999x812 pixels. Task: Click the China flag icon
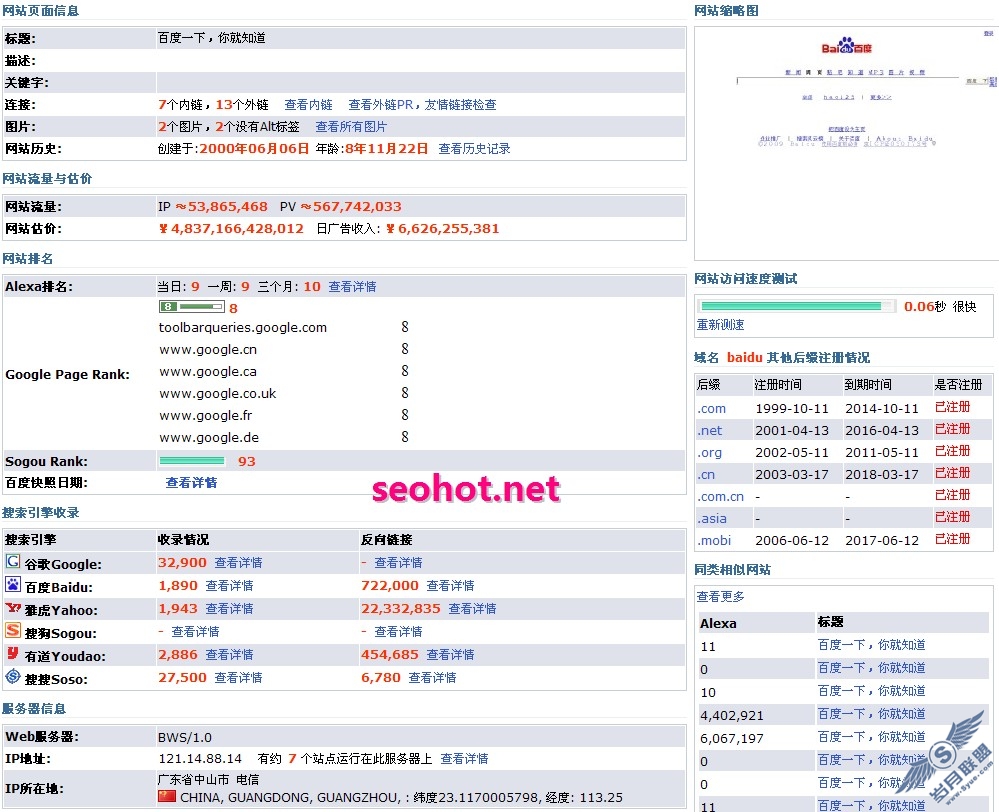[166, 797]
